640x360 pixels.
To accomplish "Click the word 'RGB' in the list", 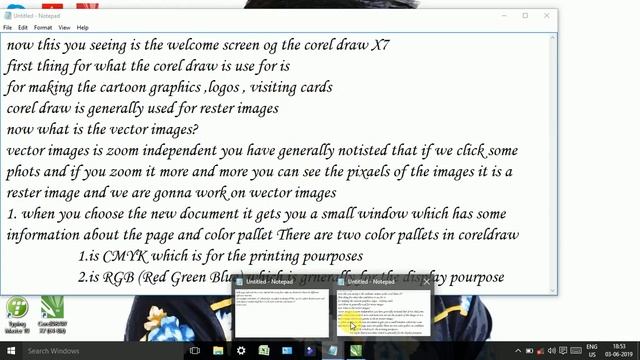I will click(x=118, y=278).
